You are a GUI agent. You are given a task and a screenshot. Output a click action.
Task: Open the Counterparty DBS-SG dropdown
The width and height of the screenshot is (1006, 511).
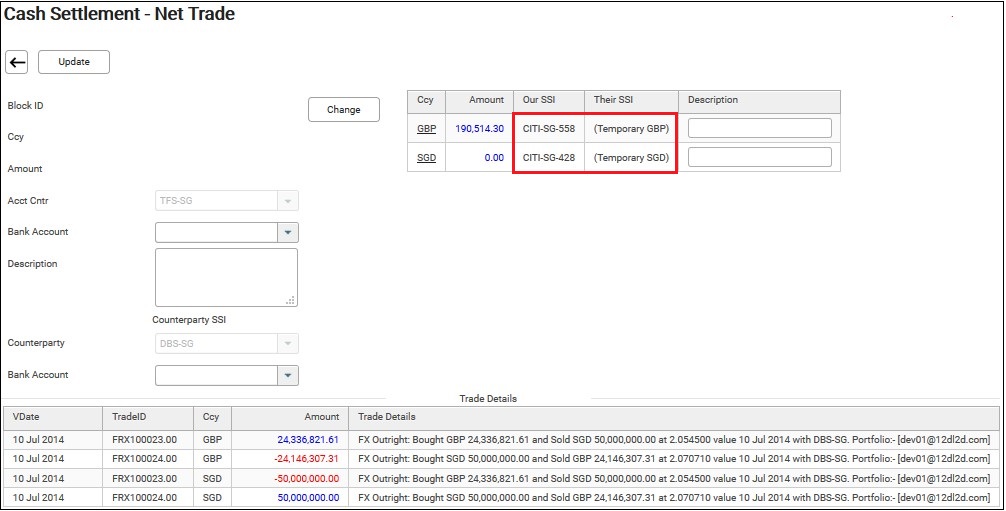(287, 344)
